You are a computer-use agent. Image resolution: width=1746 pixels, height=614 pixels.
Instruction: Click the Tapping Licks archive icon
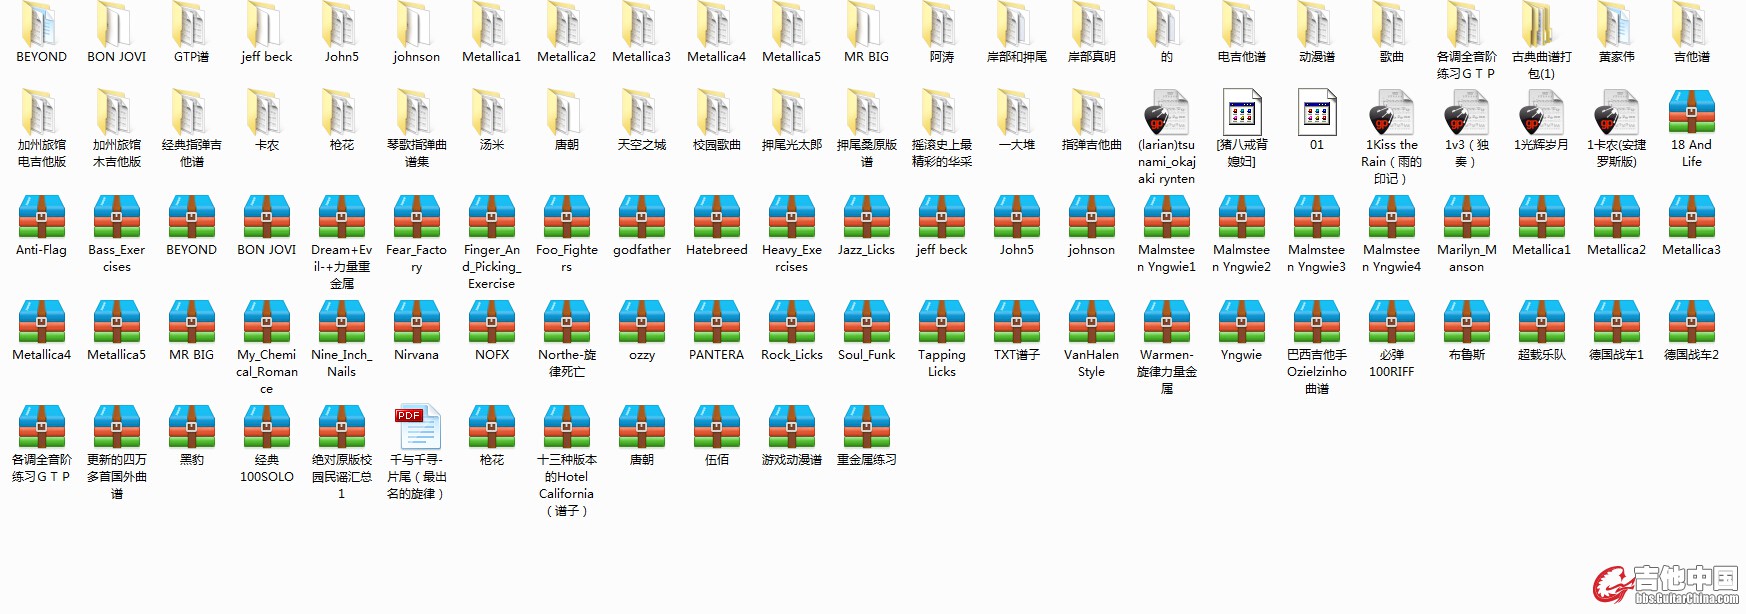click(942, 322)
